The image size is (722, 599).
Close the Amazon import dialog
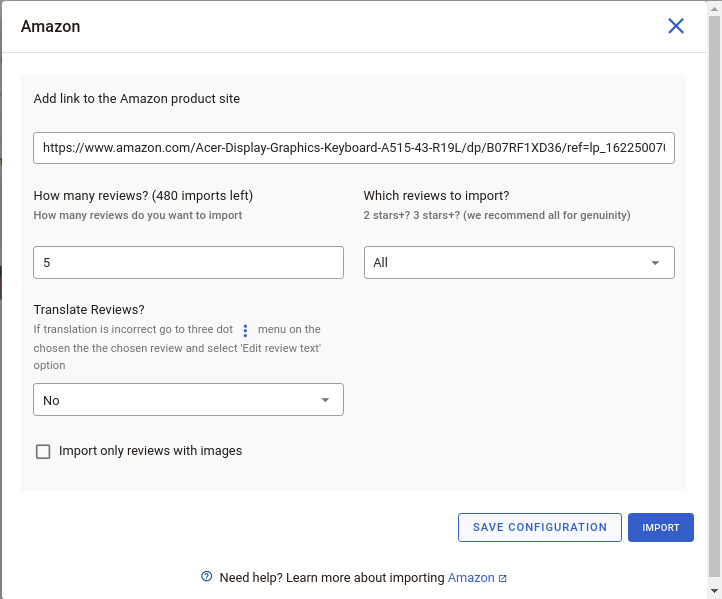675,26
